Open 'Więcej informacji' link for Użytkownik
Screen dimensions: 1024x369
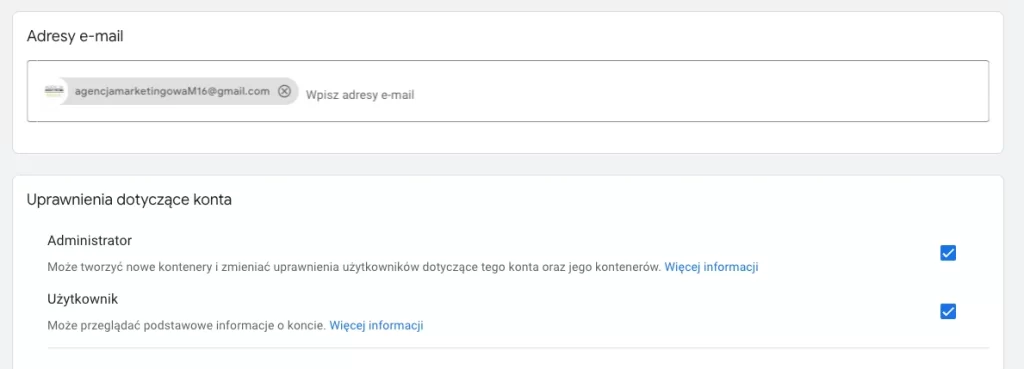tap(376, 325)
